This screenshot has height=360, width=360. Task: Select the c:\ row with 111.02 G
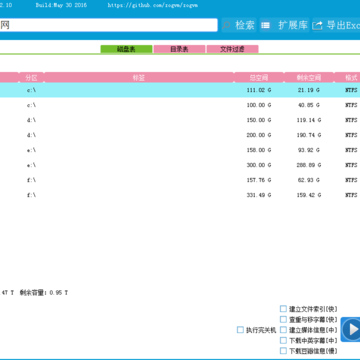(180, 90)
